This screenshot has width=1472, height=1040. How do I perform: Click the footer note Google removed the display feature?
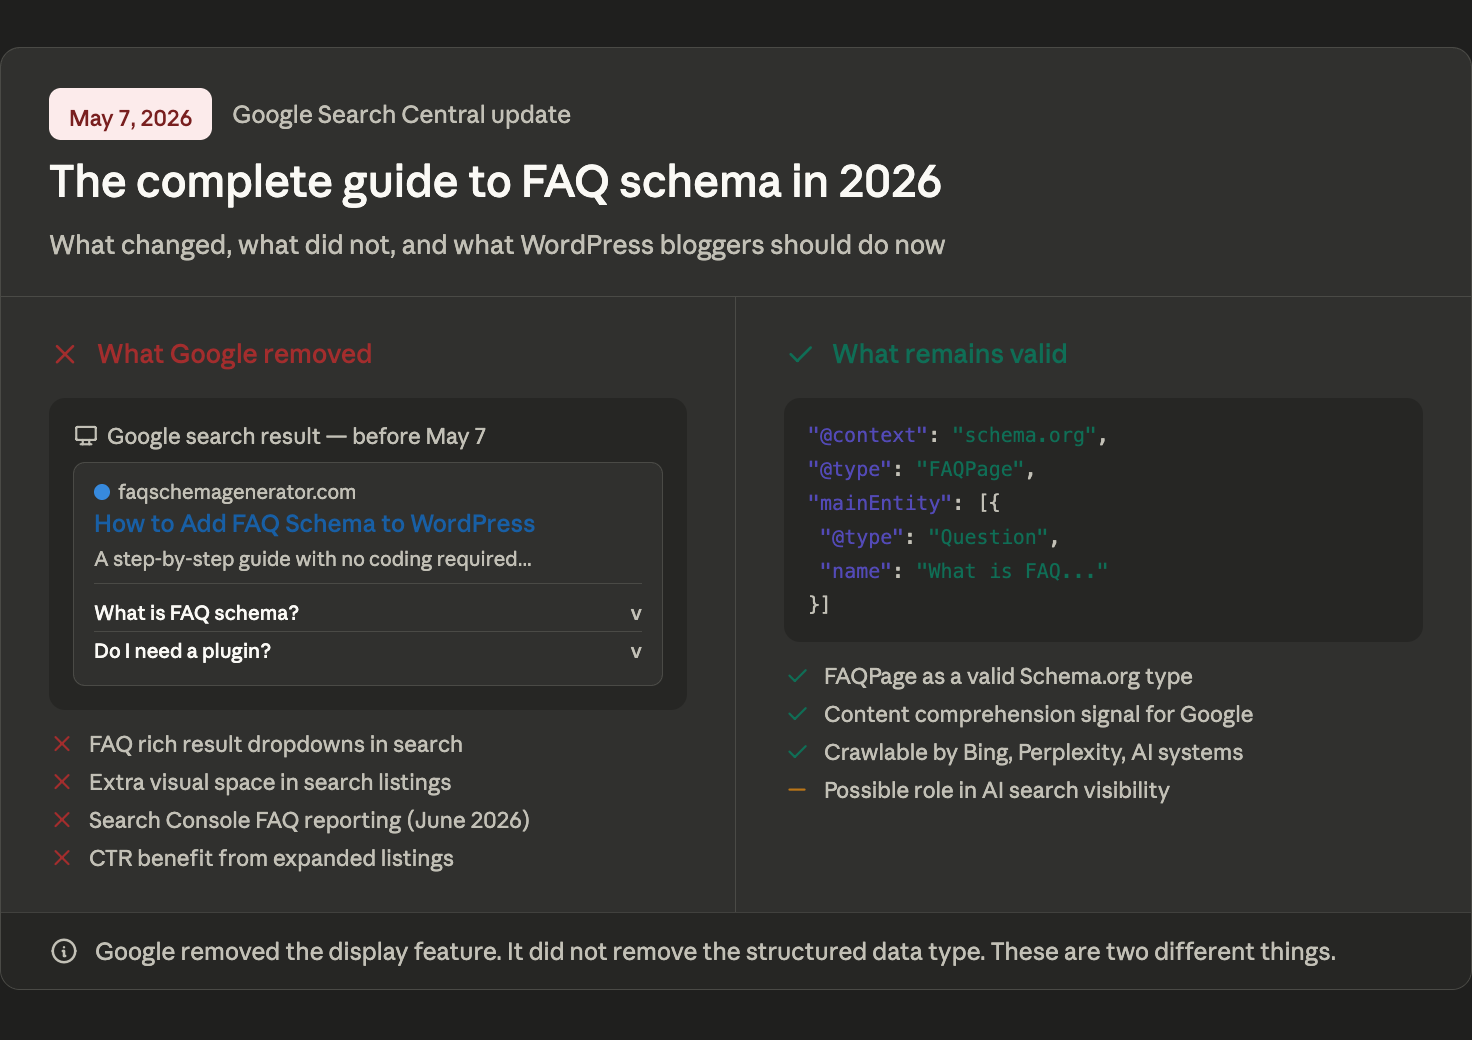coord(715,951)
